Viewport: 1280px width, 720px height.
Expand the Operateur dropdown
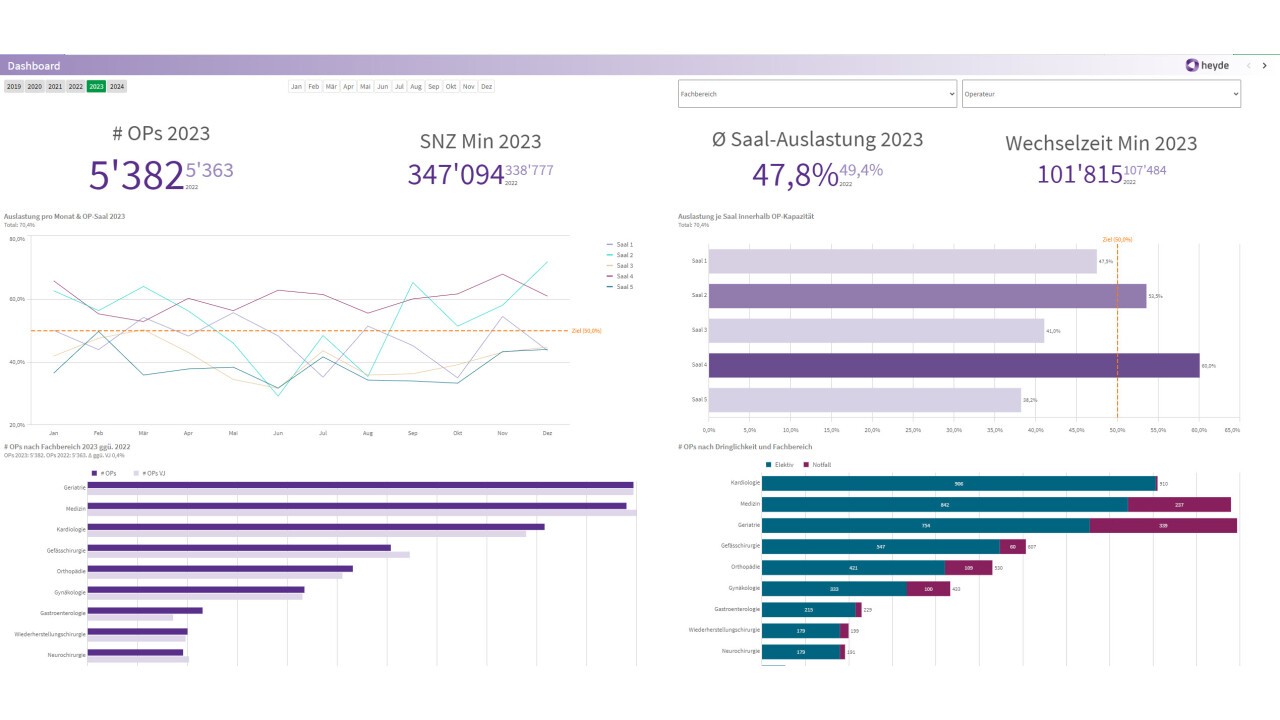[1101, 94]
